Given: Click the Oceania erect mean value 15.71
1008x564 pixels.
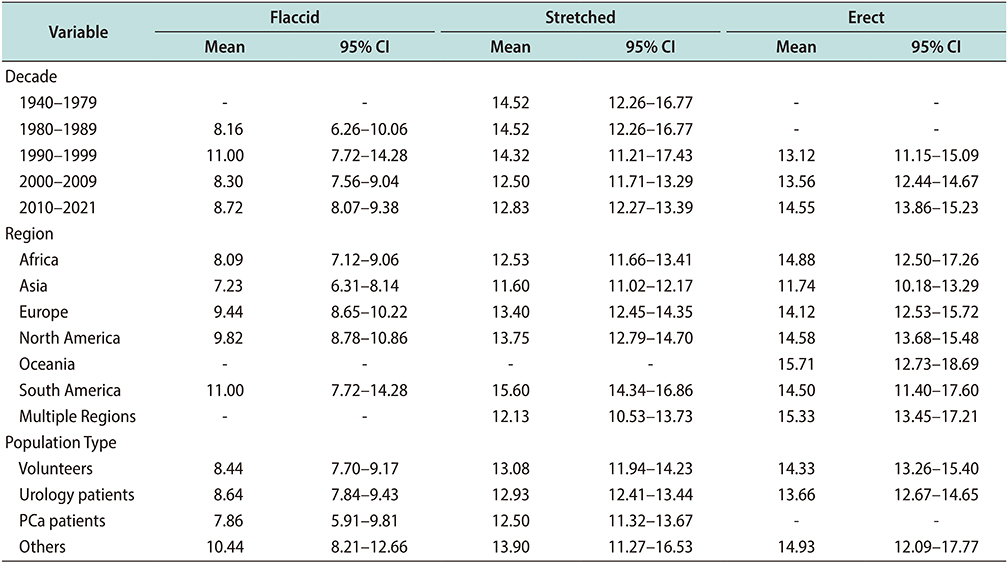Looking at the screenshot, I should coord(795,364).
